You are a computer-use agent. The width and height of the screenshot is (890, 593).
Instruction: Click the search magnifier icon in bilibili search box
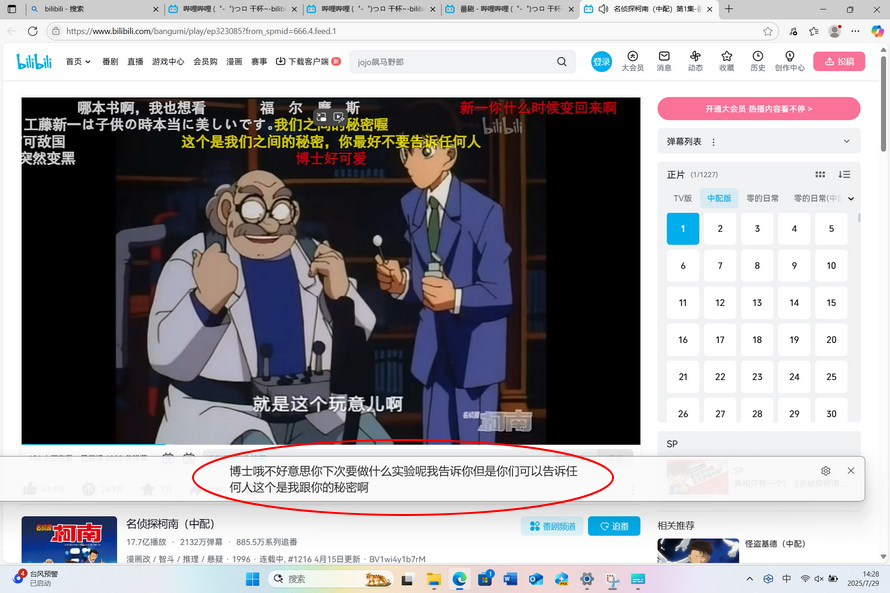pos(561,62)
